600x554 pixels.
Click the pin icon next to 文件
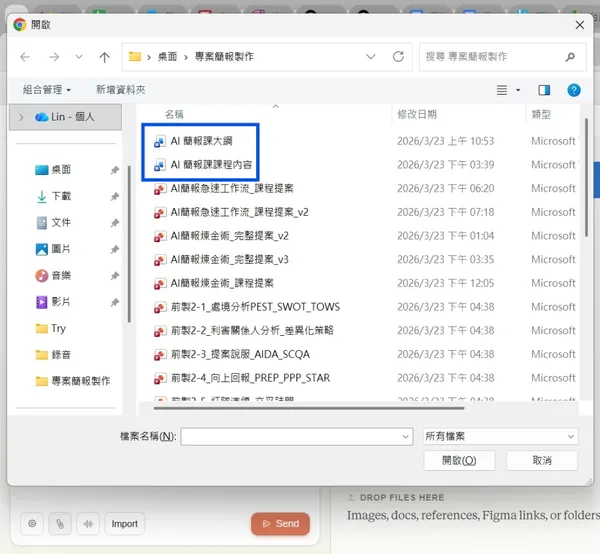coord(115,223)
